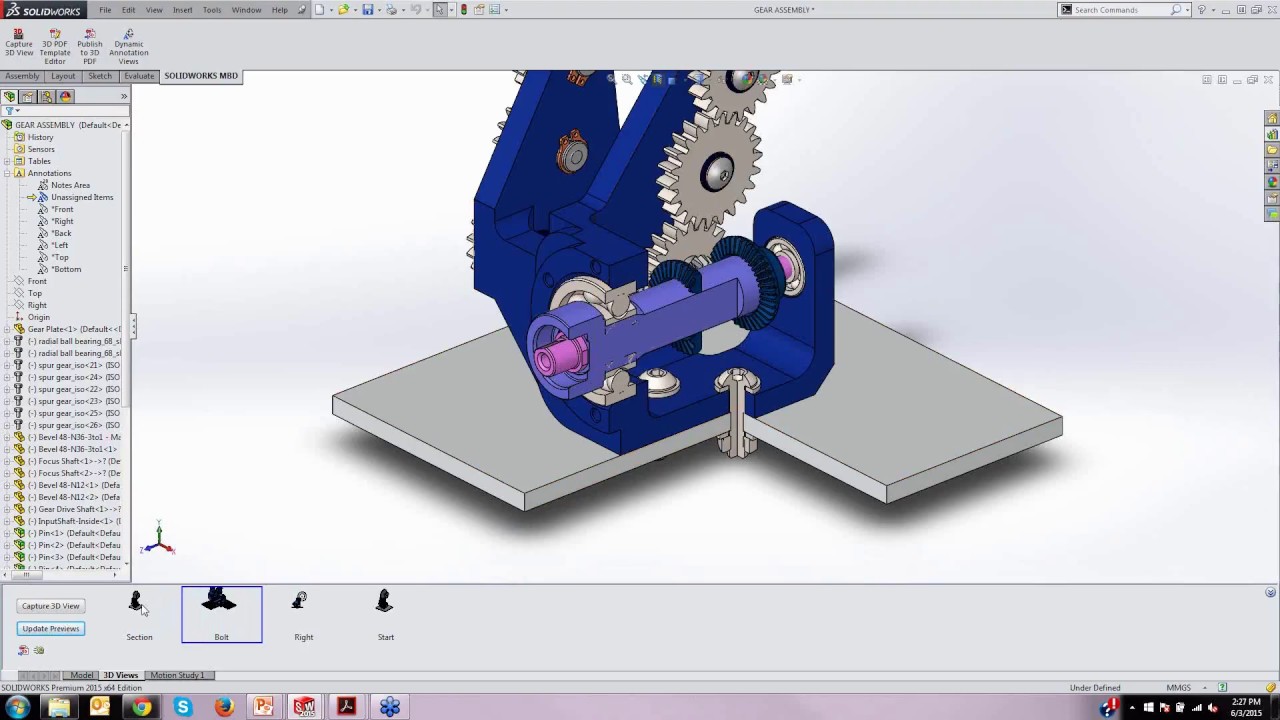Click the Capture 3D View button in panel
The width and height of the screenshot is (1280, 720).
tap(51, 606)
